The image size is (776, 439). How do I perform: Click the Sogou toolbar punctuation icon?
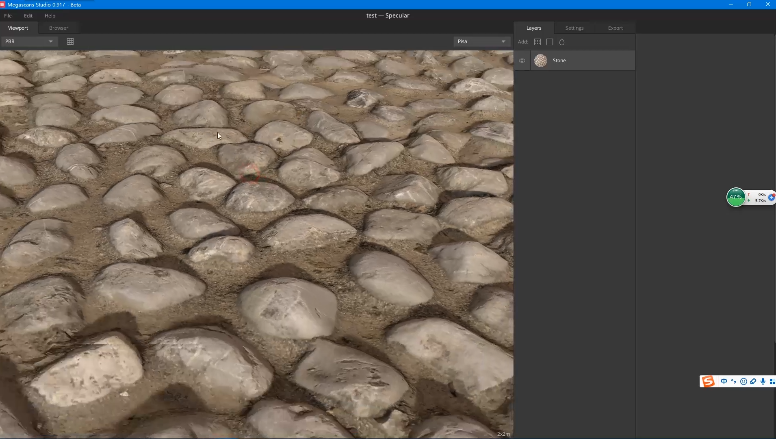(733, 381)
